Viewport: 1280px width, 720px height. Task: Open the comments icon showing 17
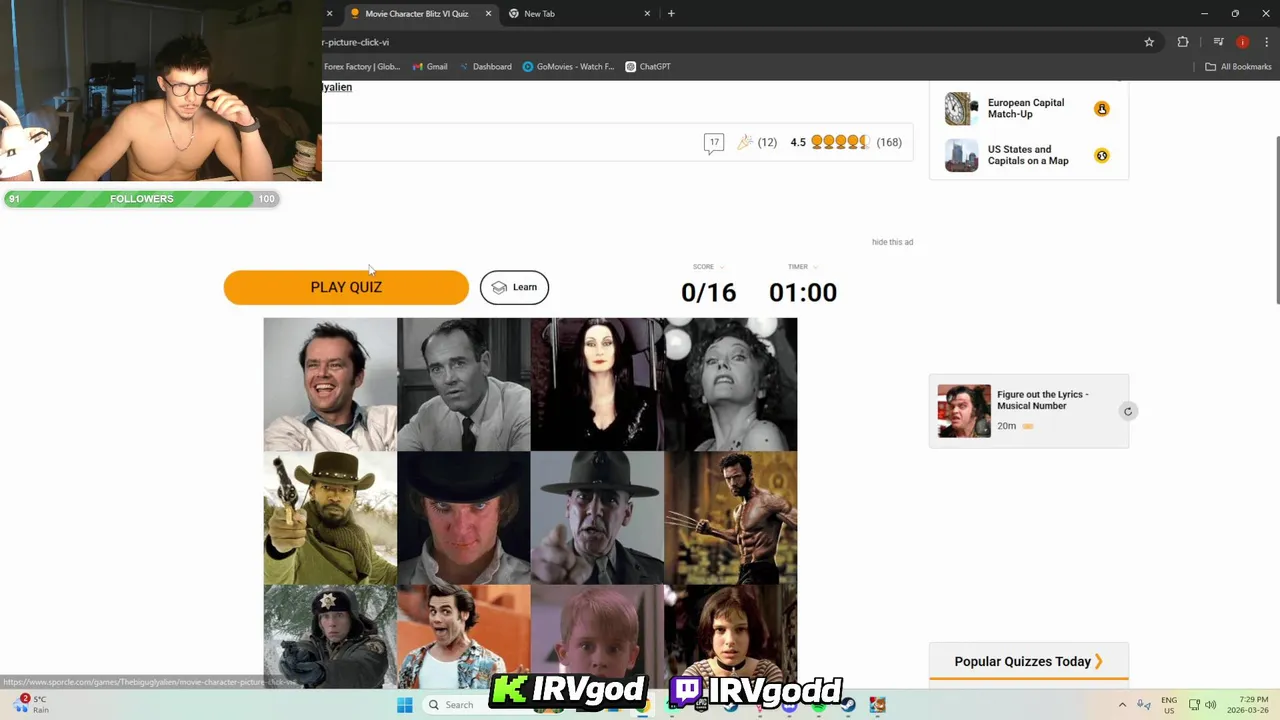[x=714, y=143]
